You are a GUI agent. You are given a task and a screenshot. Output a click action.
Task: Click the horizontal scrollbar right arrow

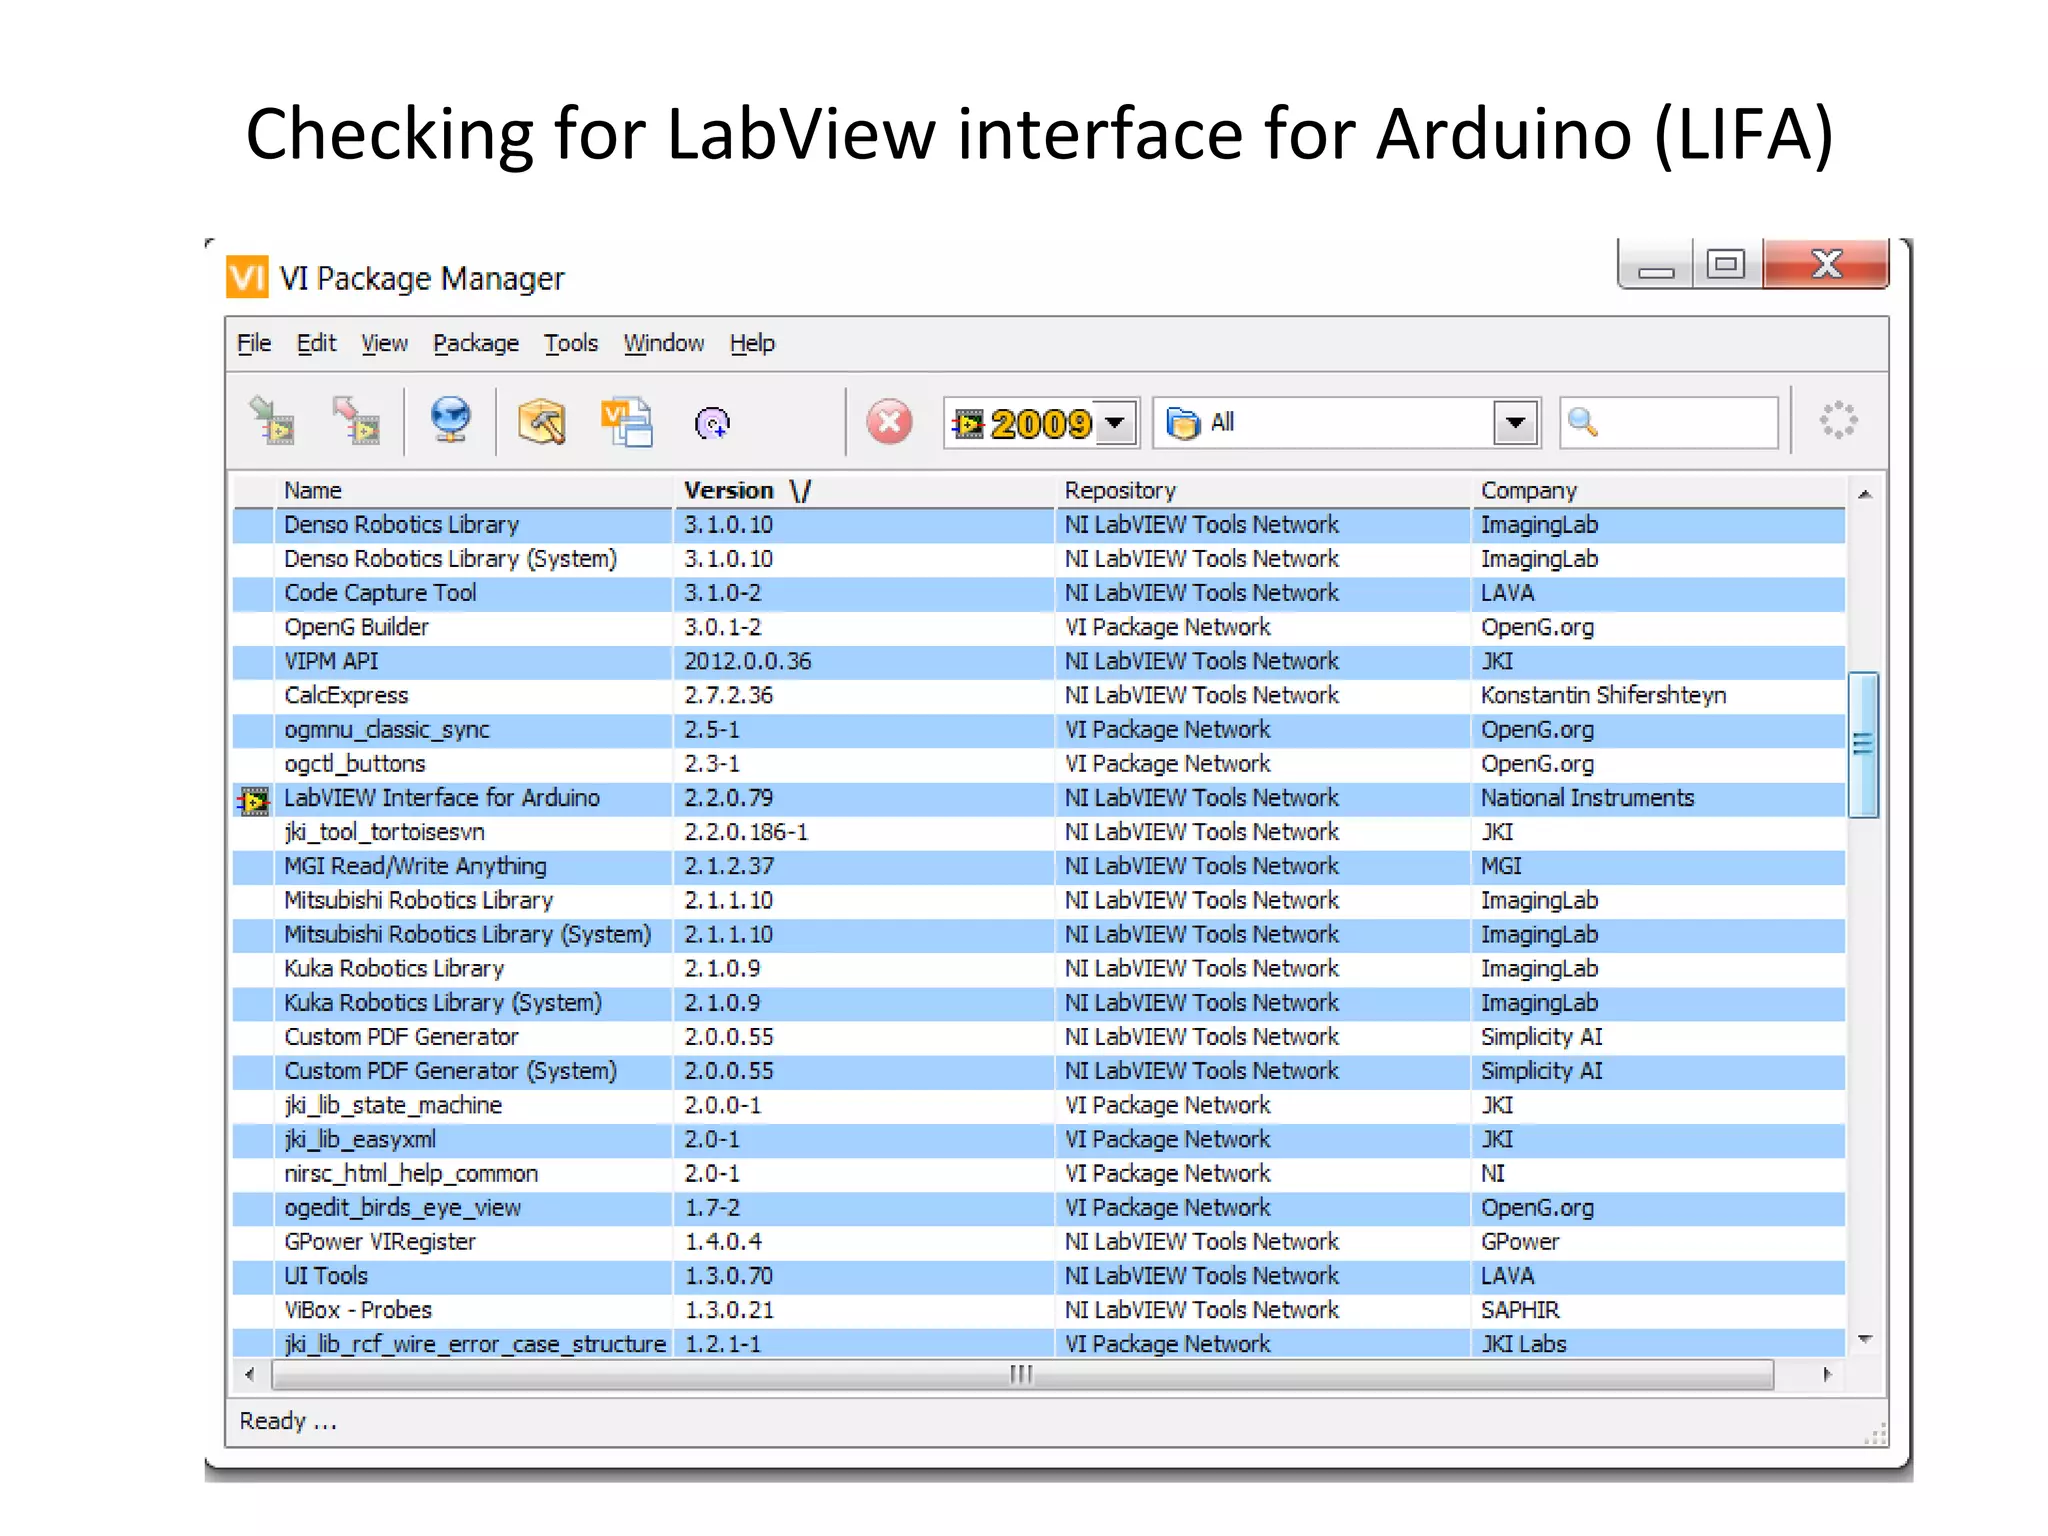(1828, 1374)
